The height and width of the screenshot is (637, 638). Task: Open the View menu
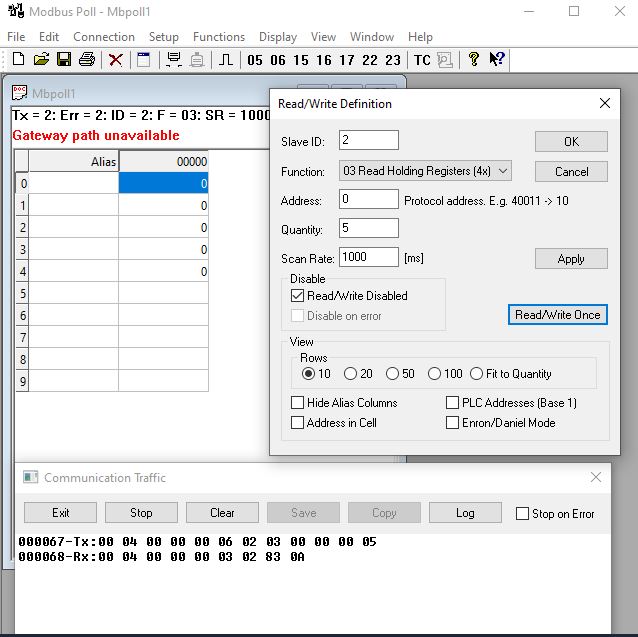point(323,37)
